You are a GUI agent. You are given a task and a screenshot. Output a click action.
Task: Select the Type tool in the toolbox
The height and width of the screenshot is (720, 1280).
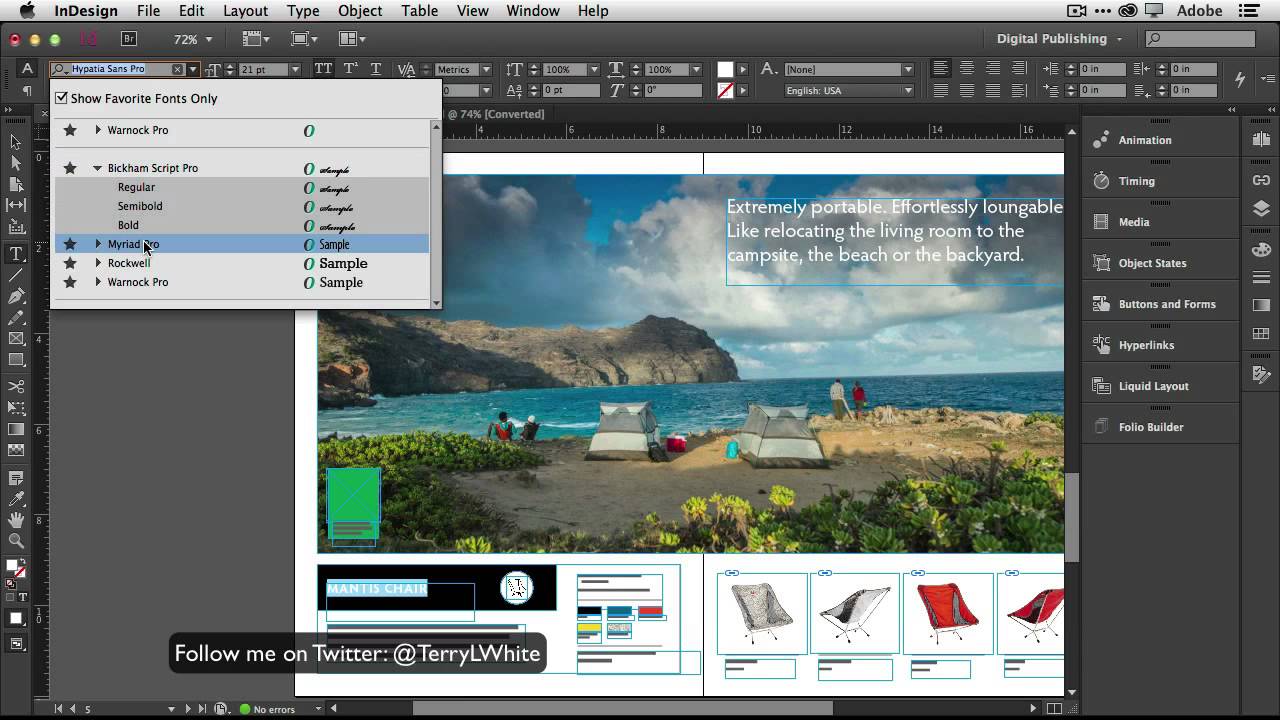coord(16,253)
